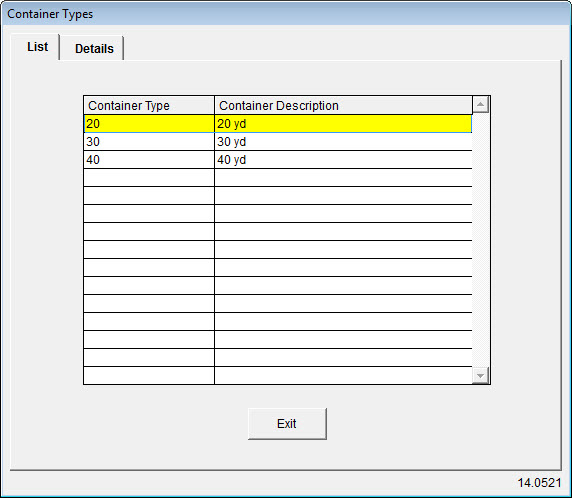Click the scroll up arrow in the grid

[480, 105]
